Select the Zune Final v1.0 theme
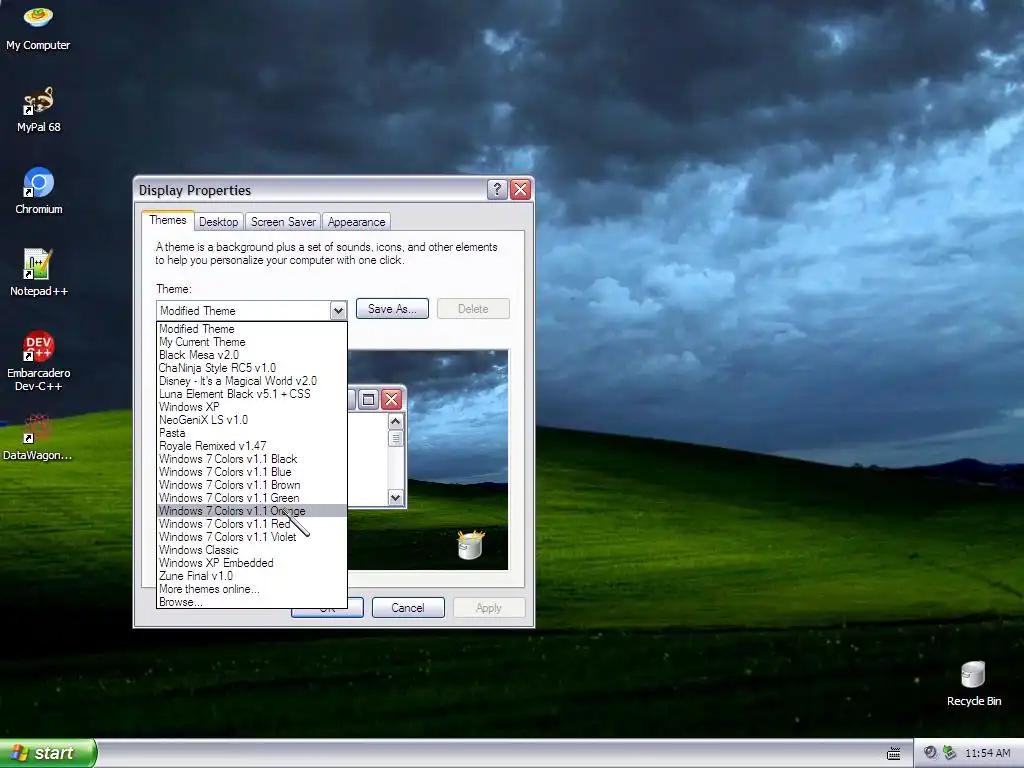This screenshot has height=768, width=1024. (x=251, y=576)
